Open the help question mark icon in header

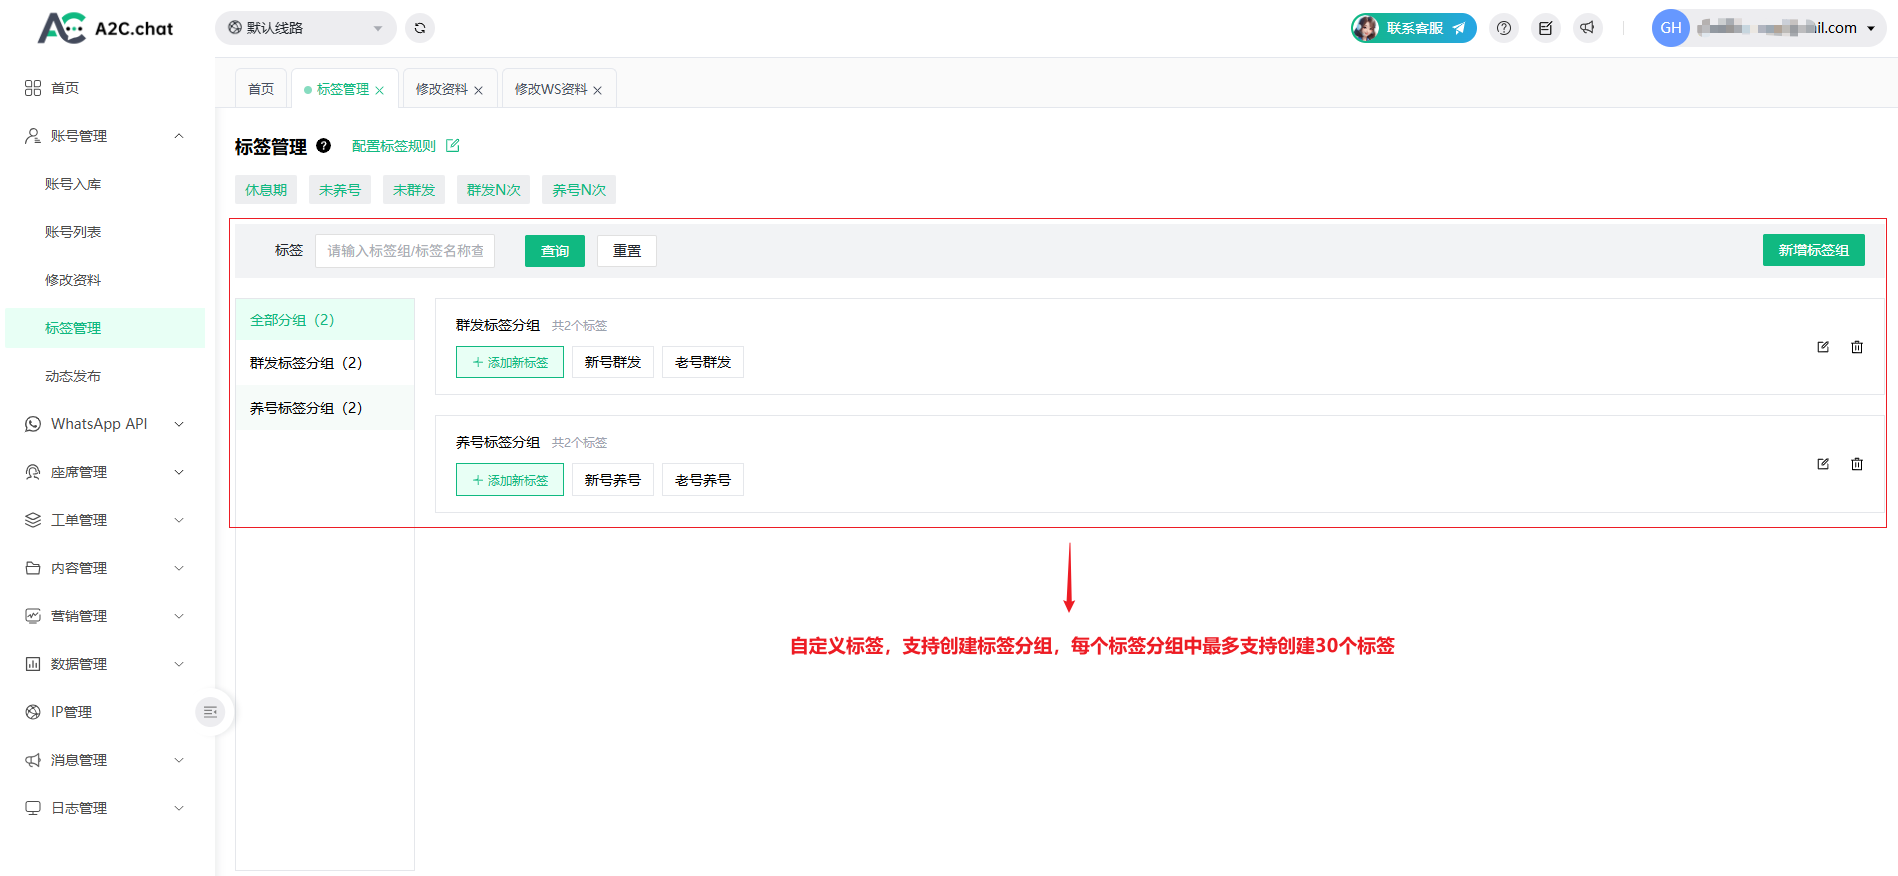1504,28
